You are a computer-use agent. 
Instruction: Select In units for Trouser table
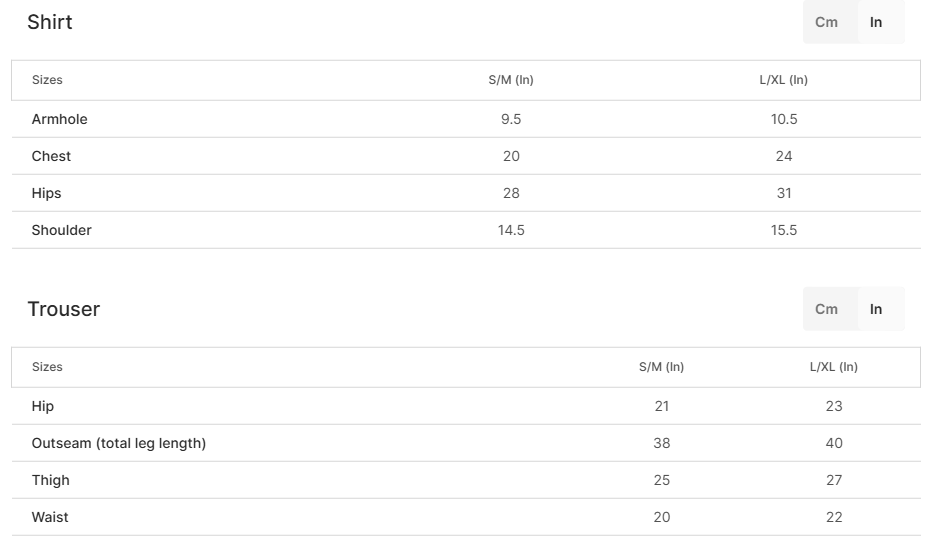coord(876,309)
